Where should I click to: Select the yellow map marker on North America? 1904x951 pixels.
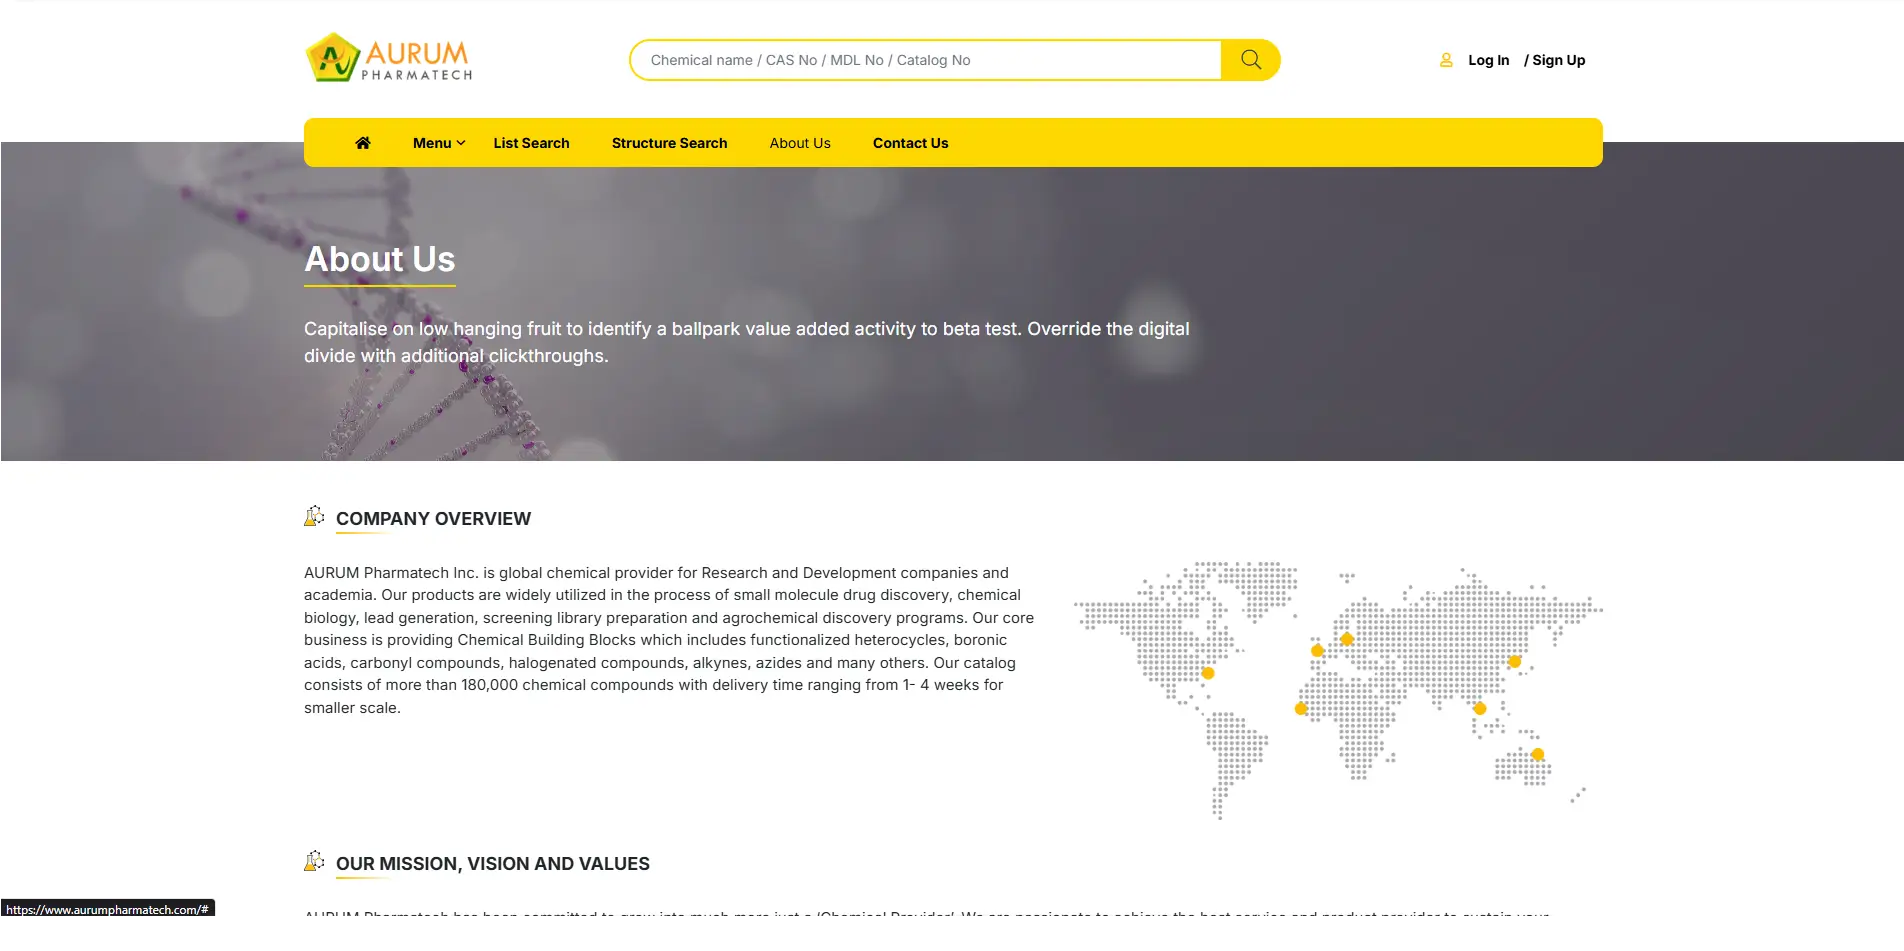pyautogui.click(x=1208, y=673)
